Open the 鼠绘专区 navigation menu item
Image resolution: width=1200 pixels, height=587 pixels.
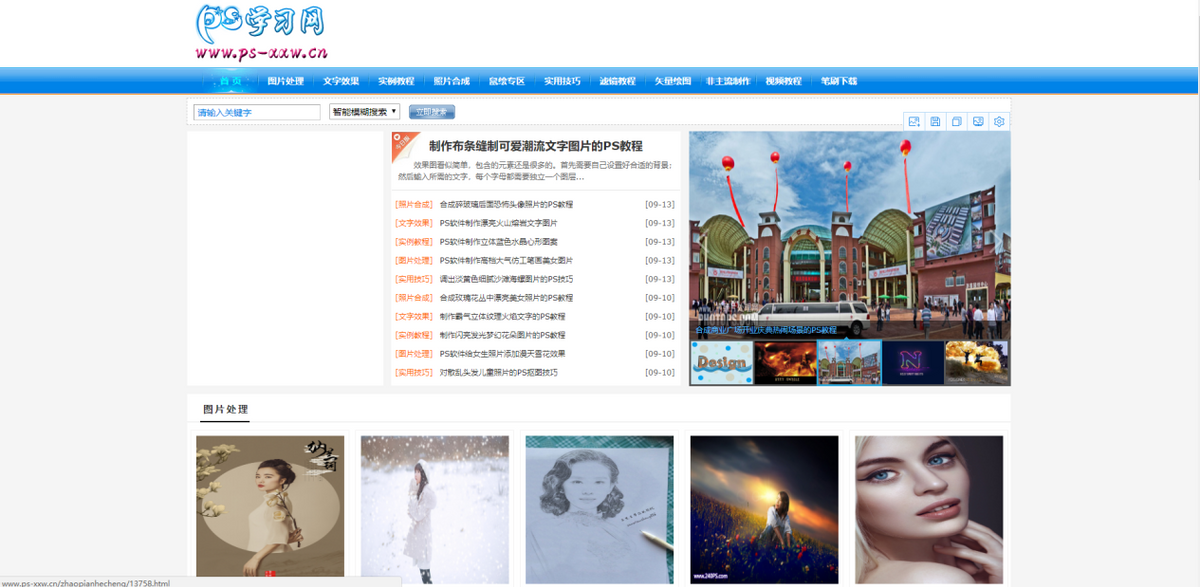tap(507, 81)
